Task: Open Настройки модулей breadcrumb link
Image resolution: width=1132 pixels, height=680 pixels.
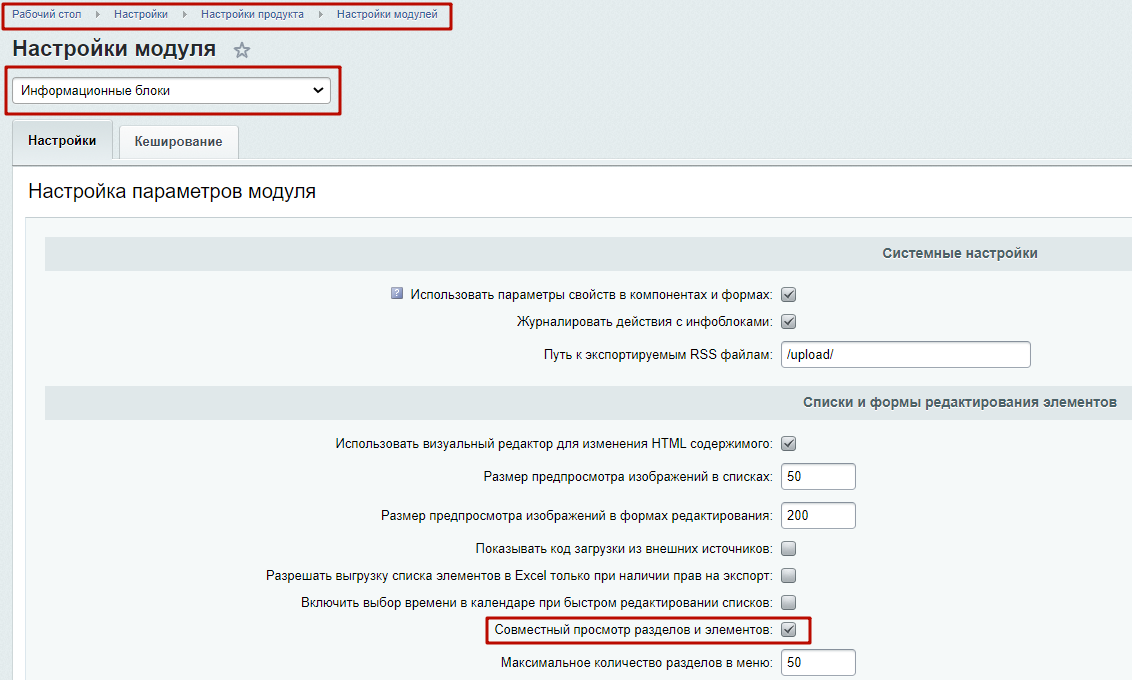Action: [x=387, y=14]
